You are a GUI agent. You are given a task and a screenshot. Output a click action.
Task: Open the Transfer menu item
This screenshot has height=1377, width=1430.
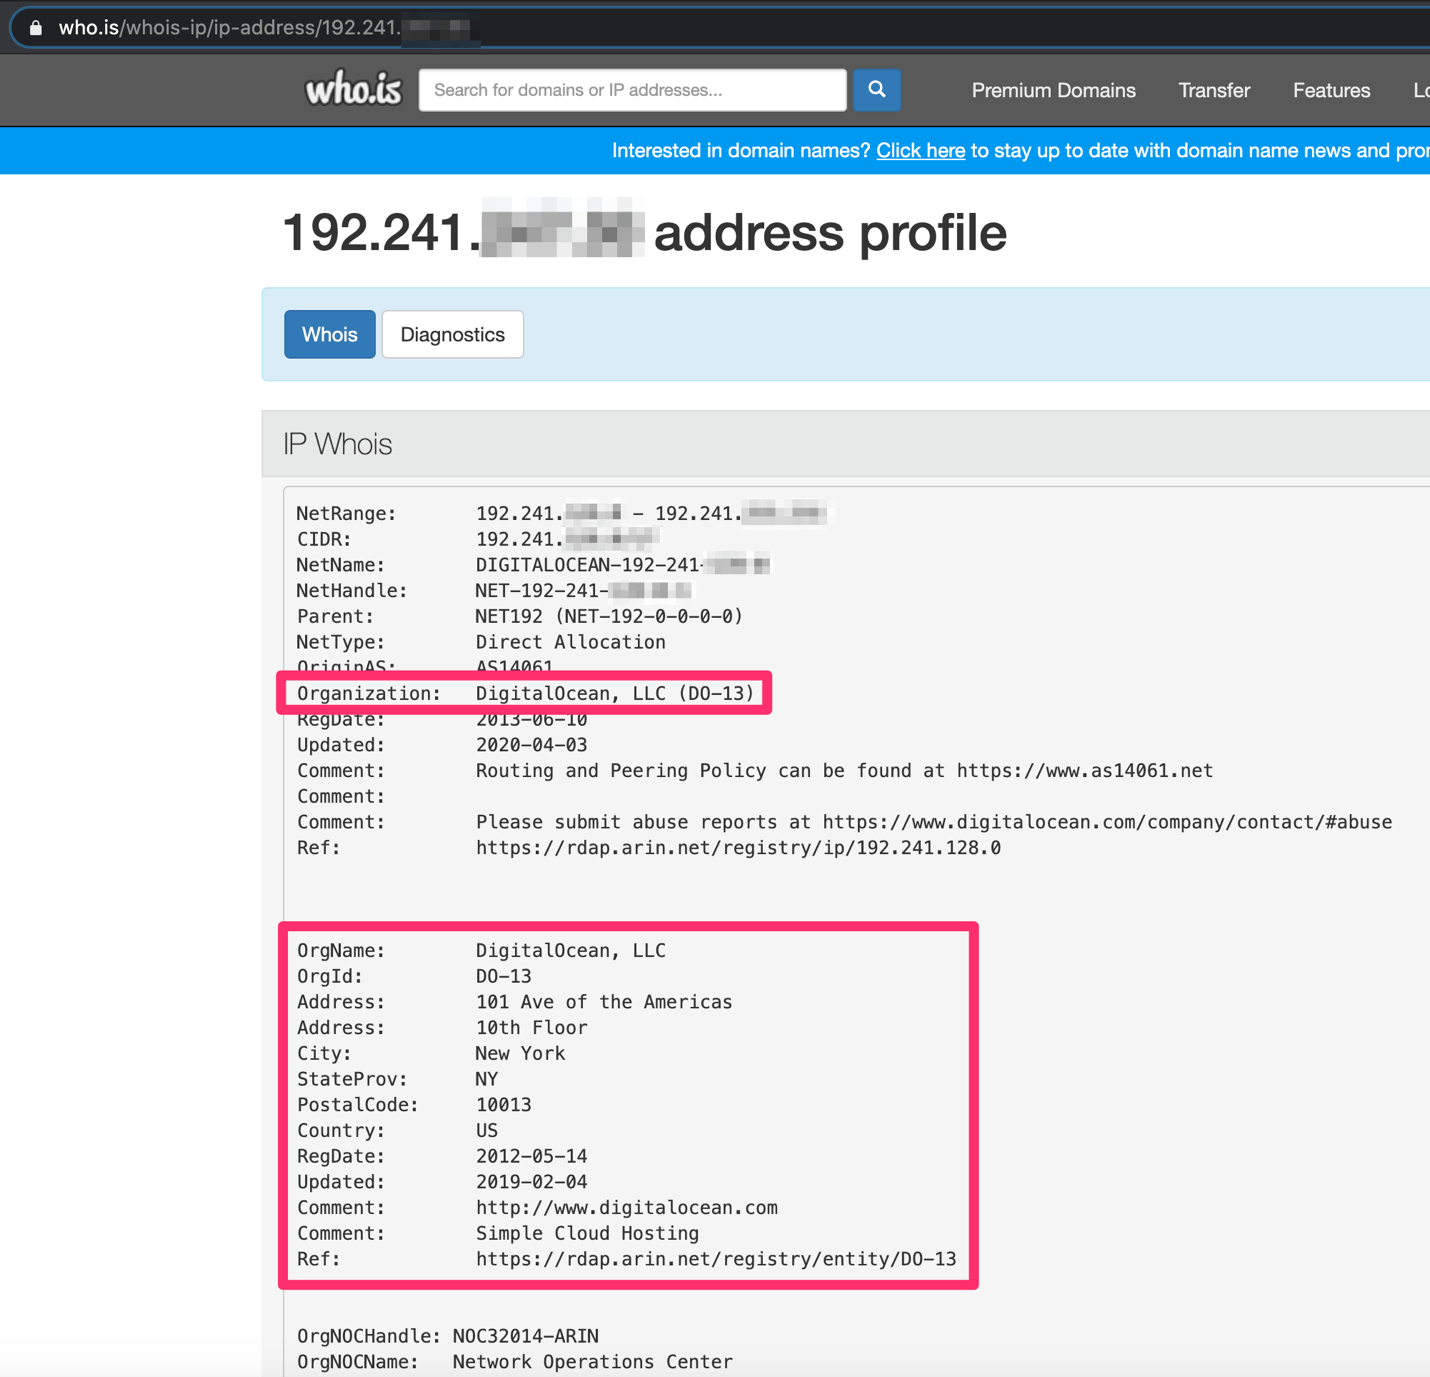(x=1214, y=90)
